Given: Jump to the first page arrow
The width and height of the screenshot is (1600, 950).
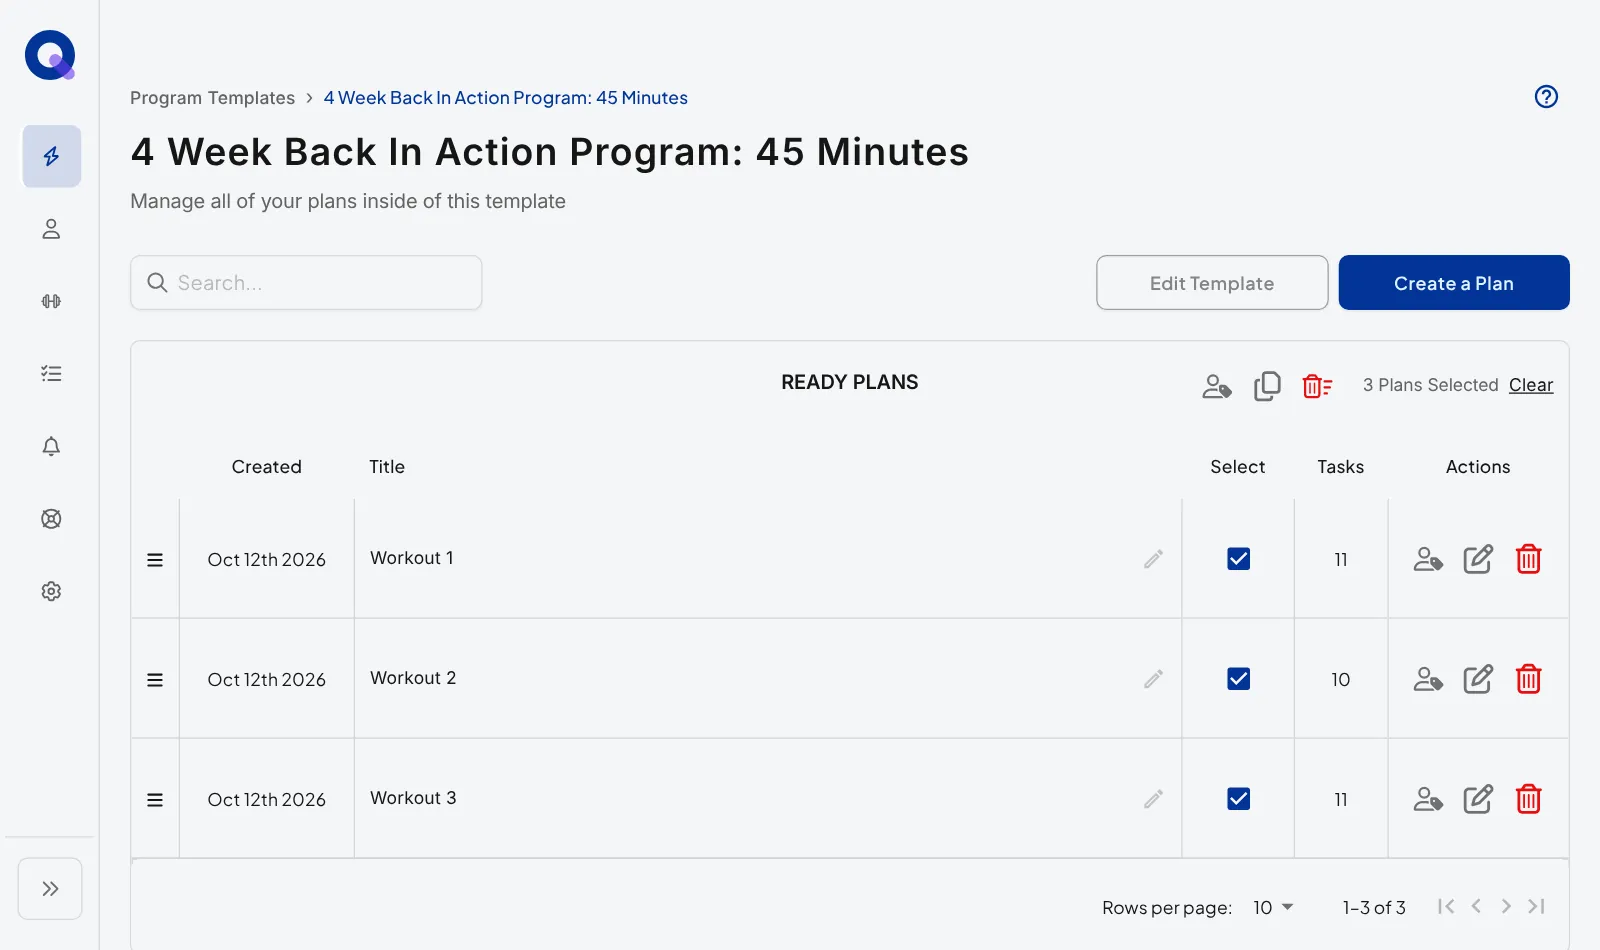Looking at the screenshot, I should coord(1446,906).
